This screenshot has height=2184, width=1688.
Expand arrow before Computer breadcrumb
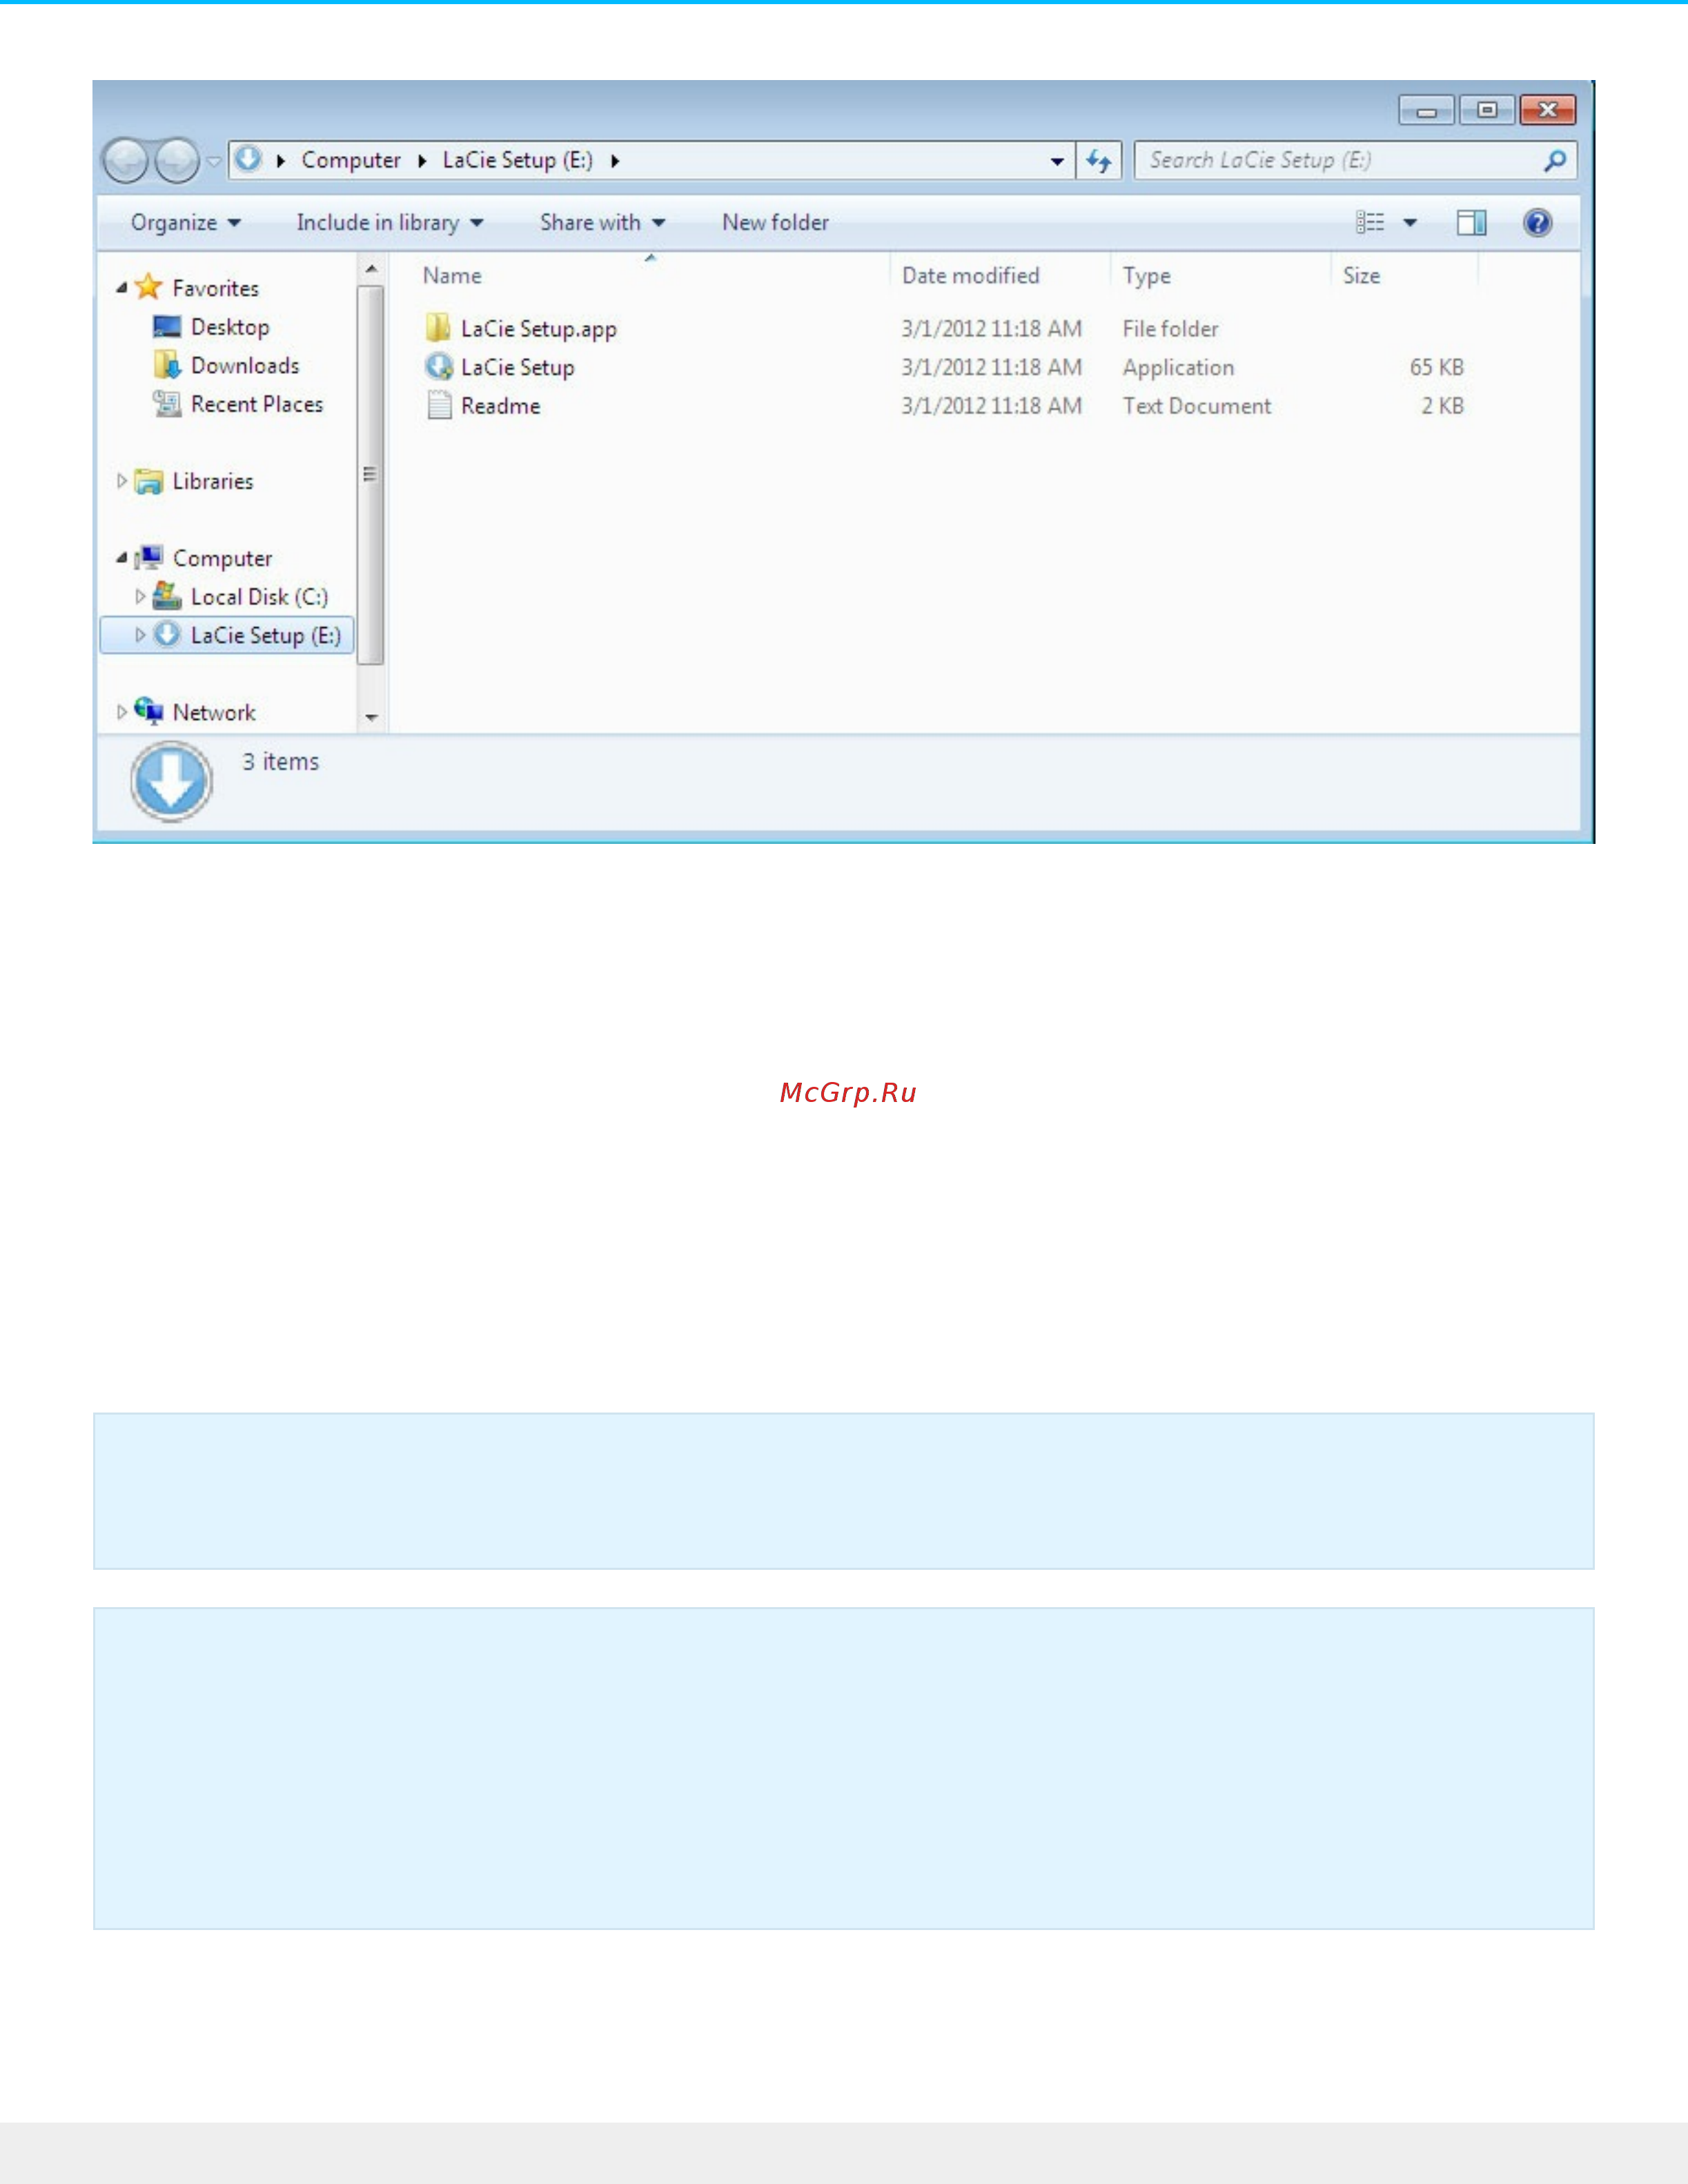coord(281,161)
